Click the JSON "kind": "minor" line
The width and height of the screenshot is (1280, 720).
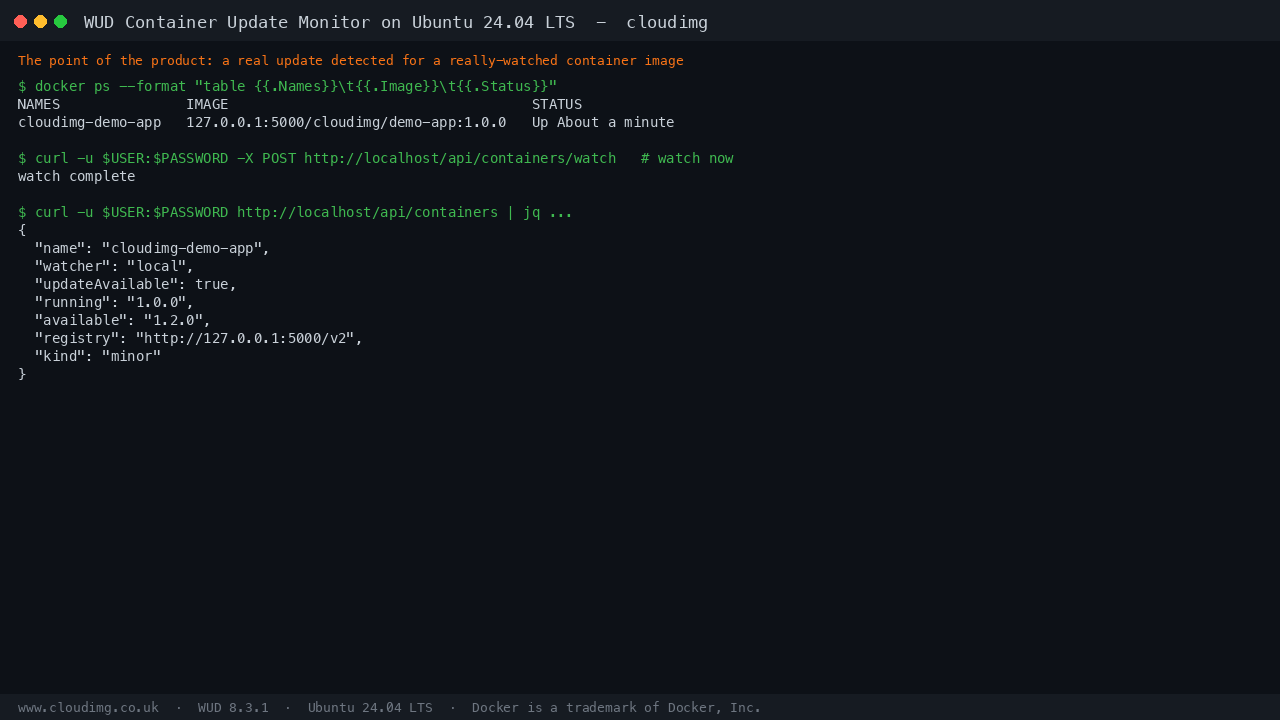(x=98, y=356)
